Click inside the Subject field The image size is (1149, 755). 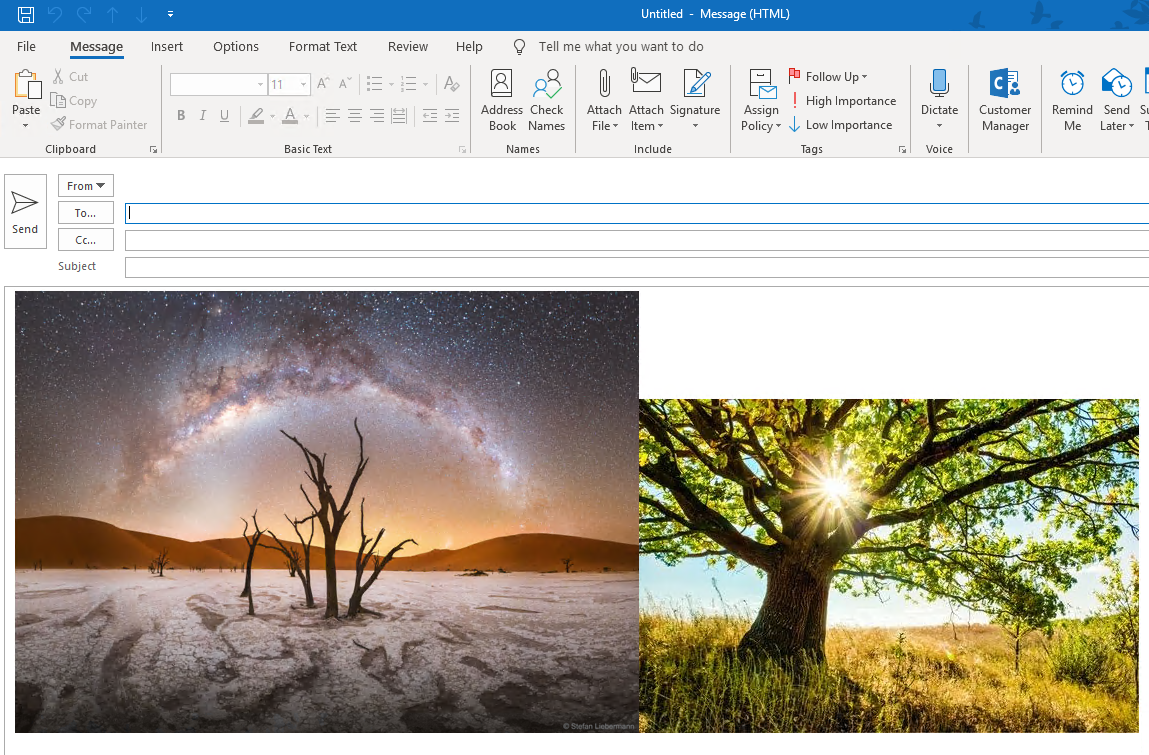click(636, 267)
